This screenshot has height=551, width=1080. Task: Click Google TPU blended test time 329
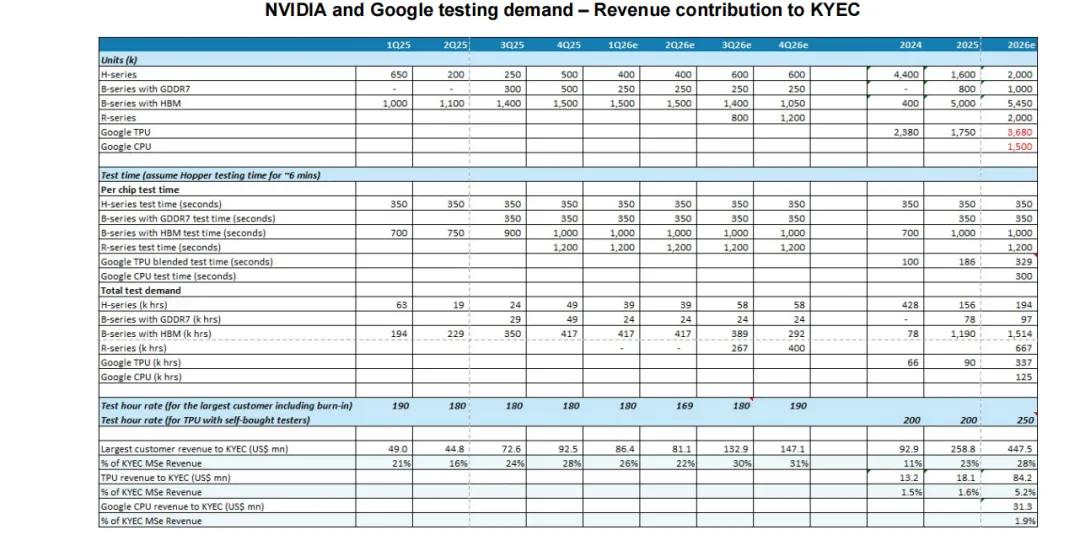coord(1024,262)
